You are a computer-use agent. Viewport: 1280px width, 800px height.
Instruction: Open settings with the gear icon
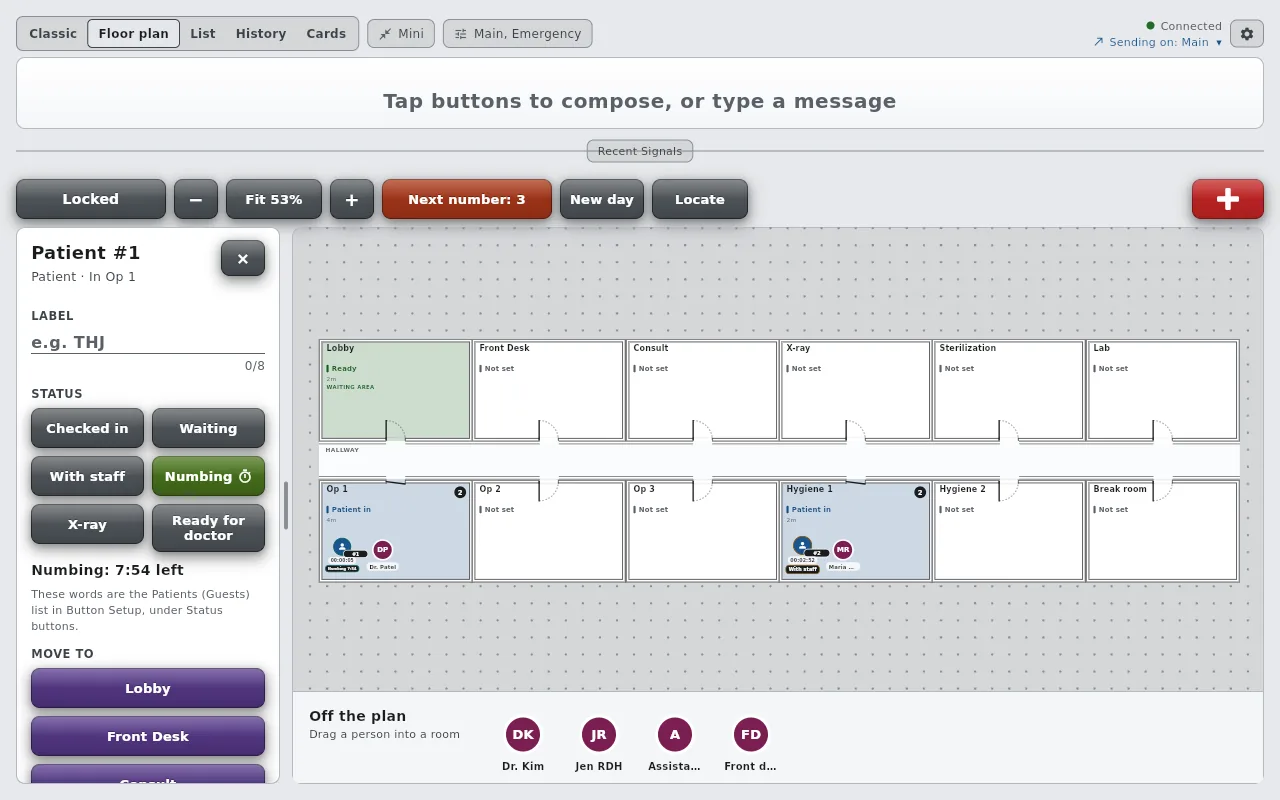click(x=1246, y=34)
